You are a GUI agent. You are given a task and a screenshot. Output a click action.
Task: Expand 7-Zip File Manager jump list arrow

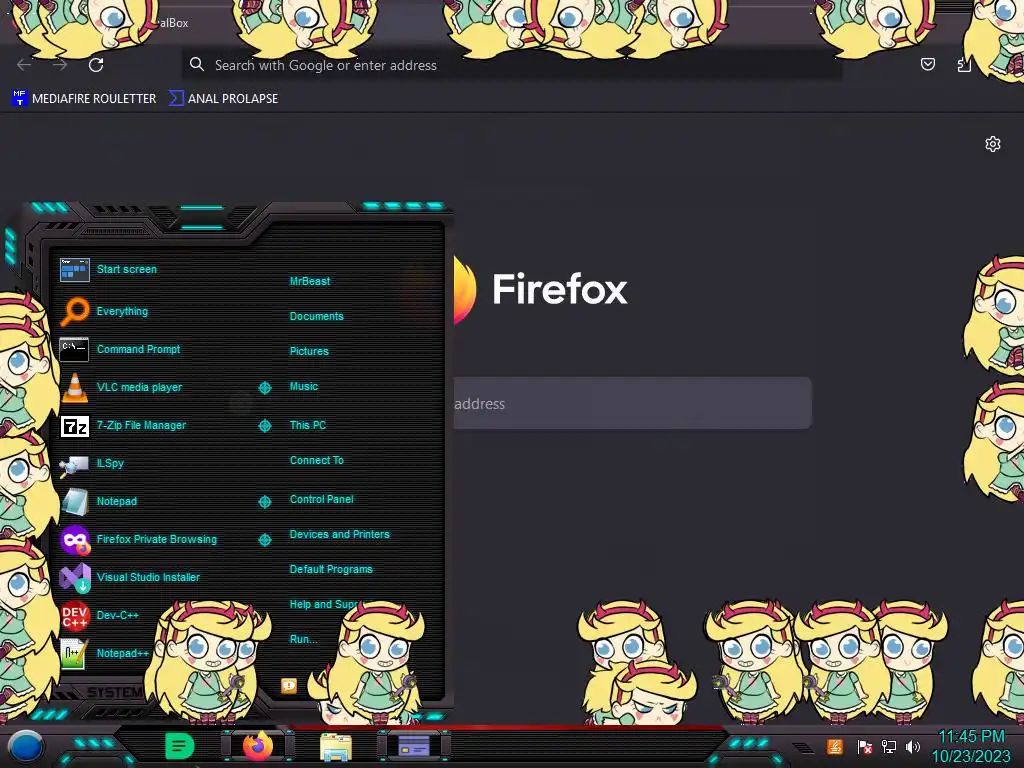coord(264,426)
